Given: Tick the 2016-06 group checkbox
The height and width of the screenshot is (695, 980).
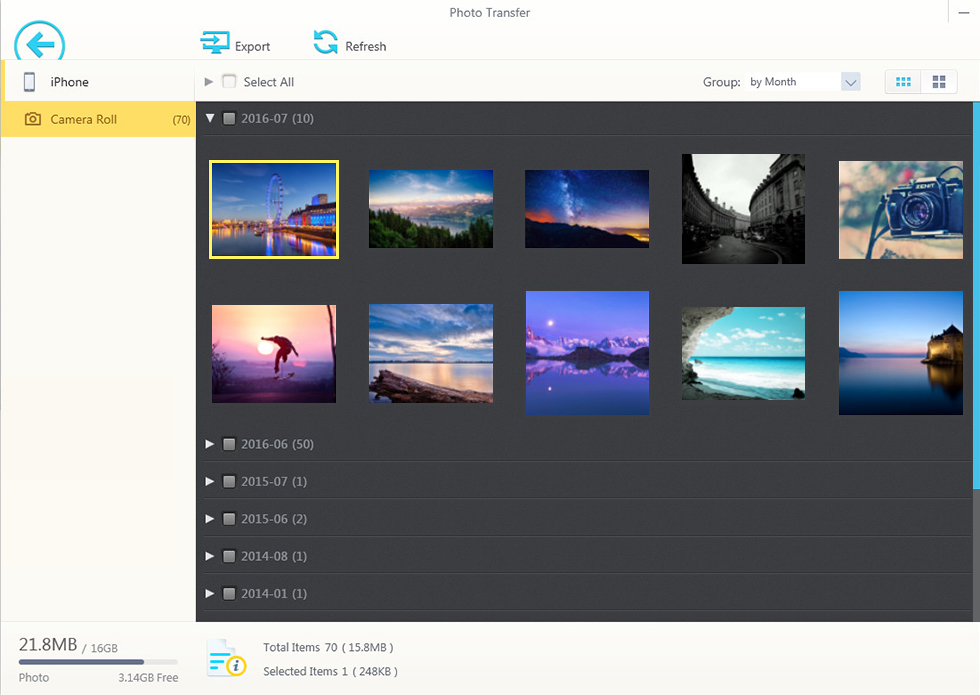Looking at the screenshot, I should [x=229, y=444].
